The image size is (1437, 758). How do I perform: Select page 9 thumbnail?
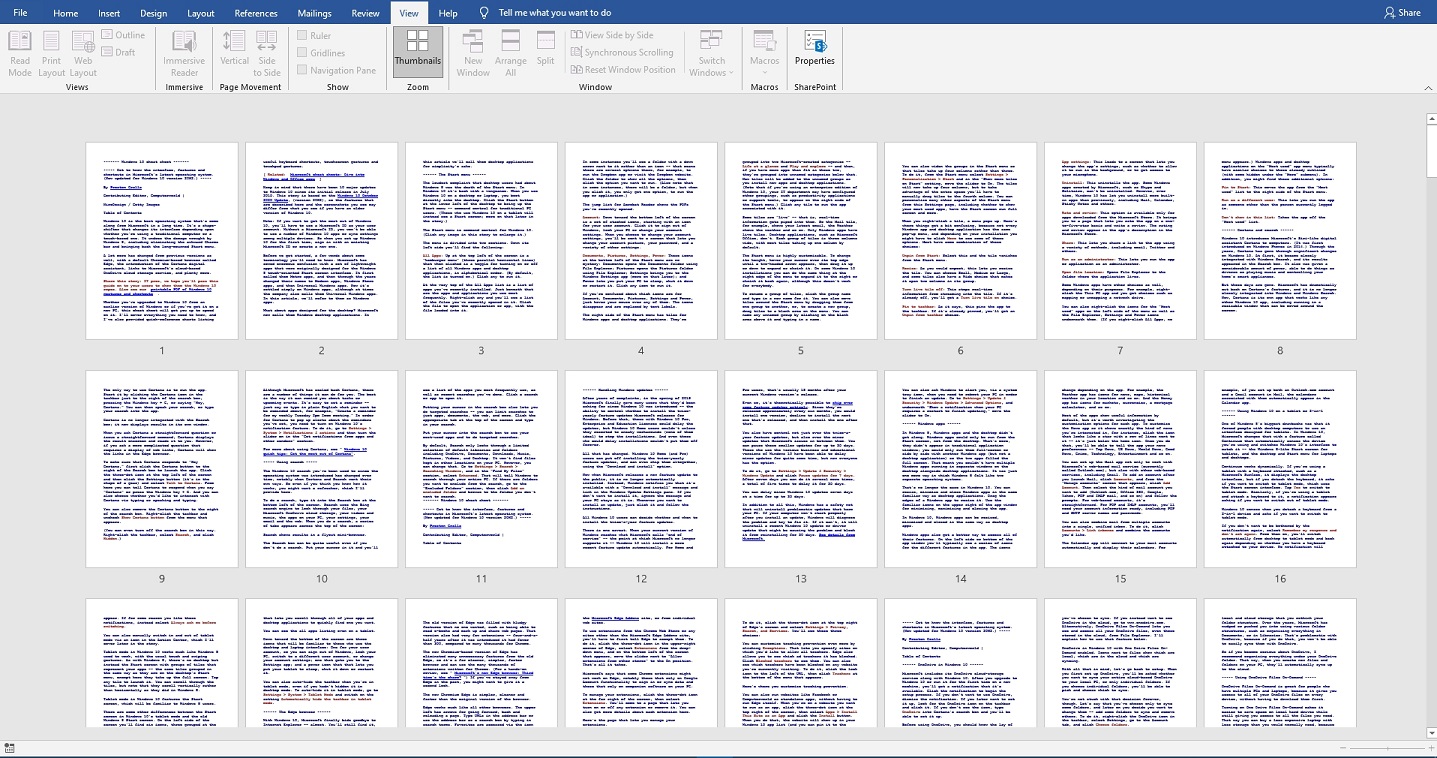coord(162,468)
